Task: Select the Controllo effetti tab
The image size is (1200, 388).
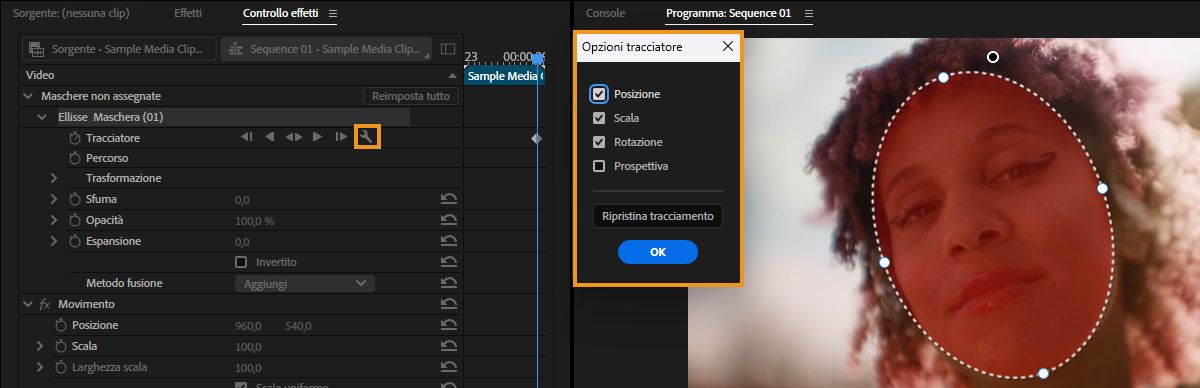Action: (x=282, y=14)
